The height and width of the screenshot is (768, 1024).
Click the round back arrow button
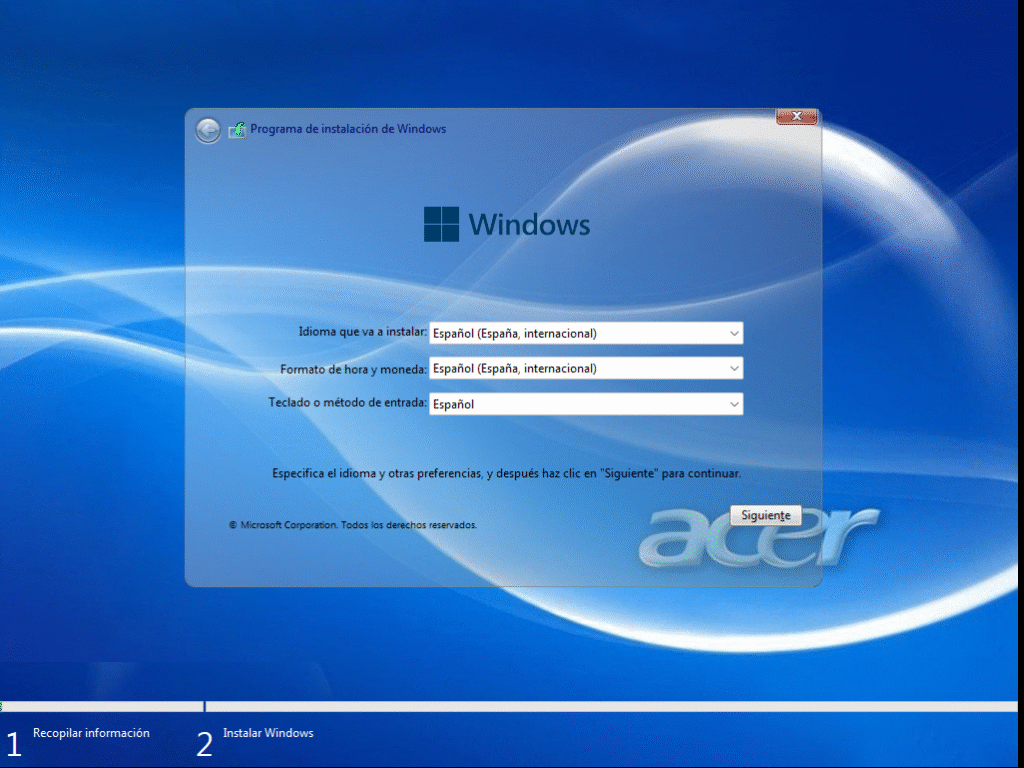click(208, 130)
